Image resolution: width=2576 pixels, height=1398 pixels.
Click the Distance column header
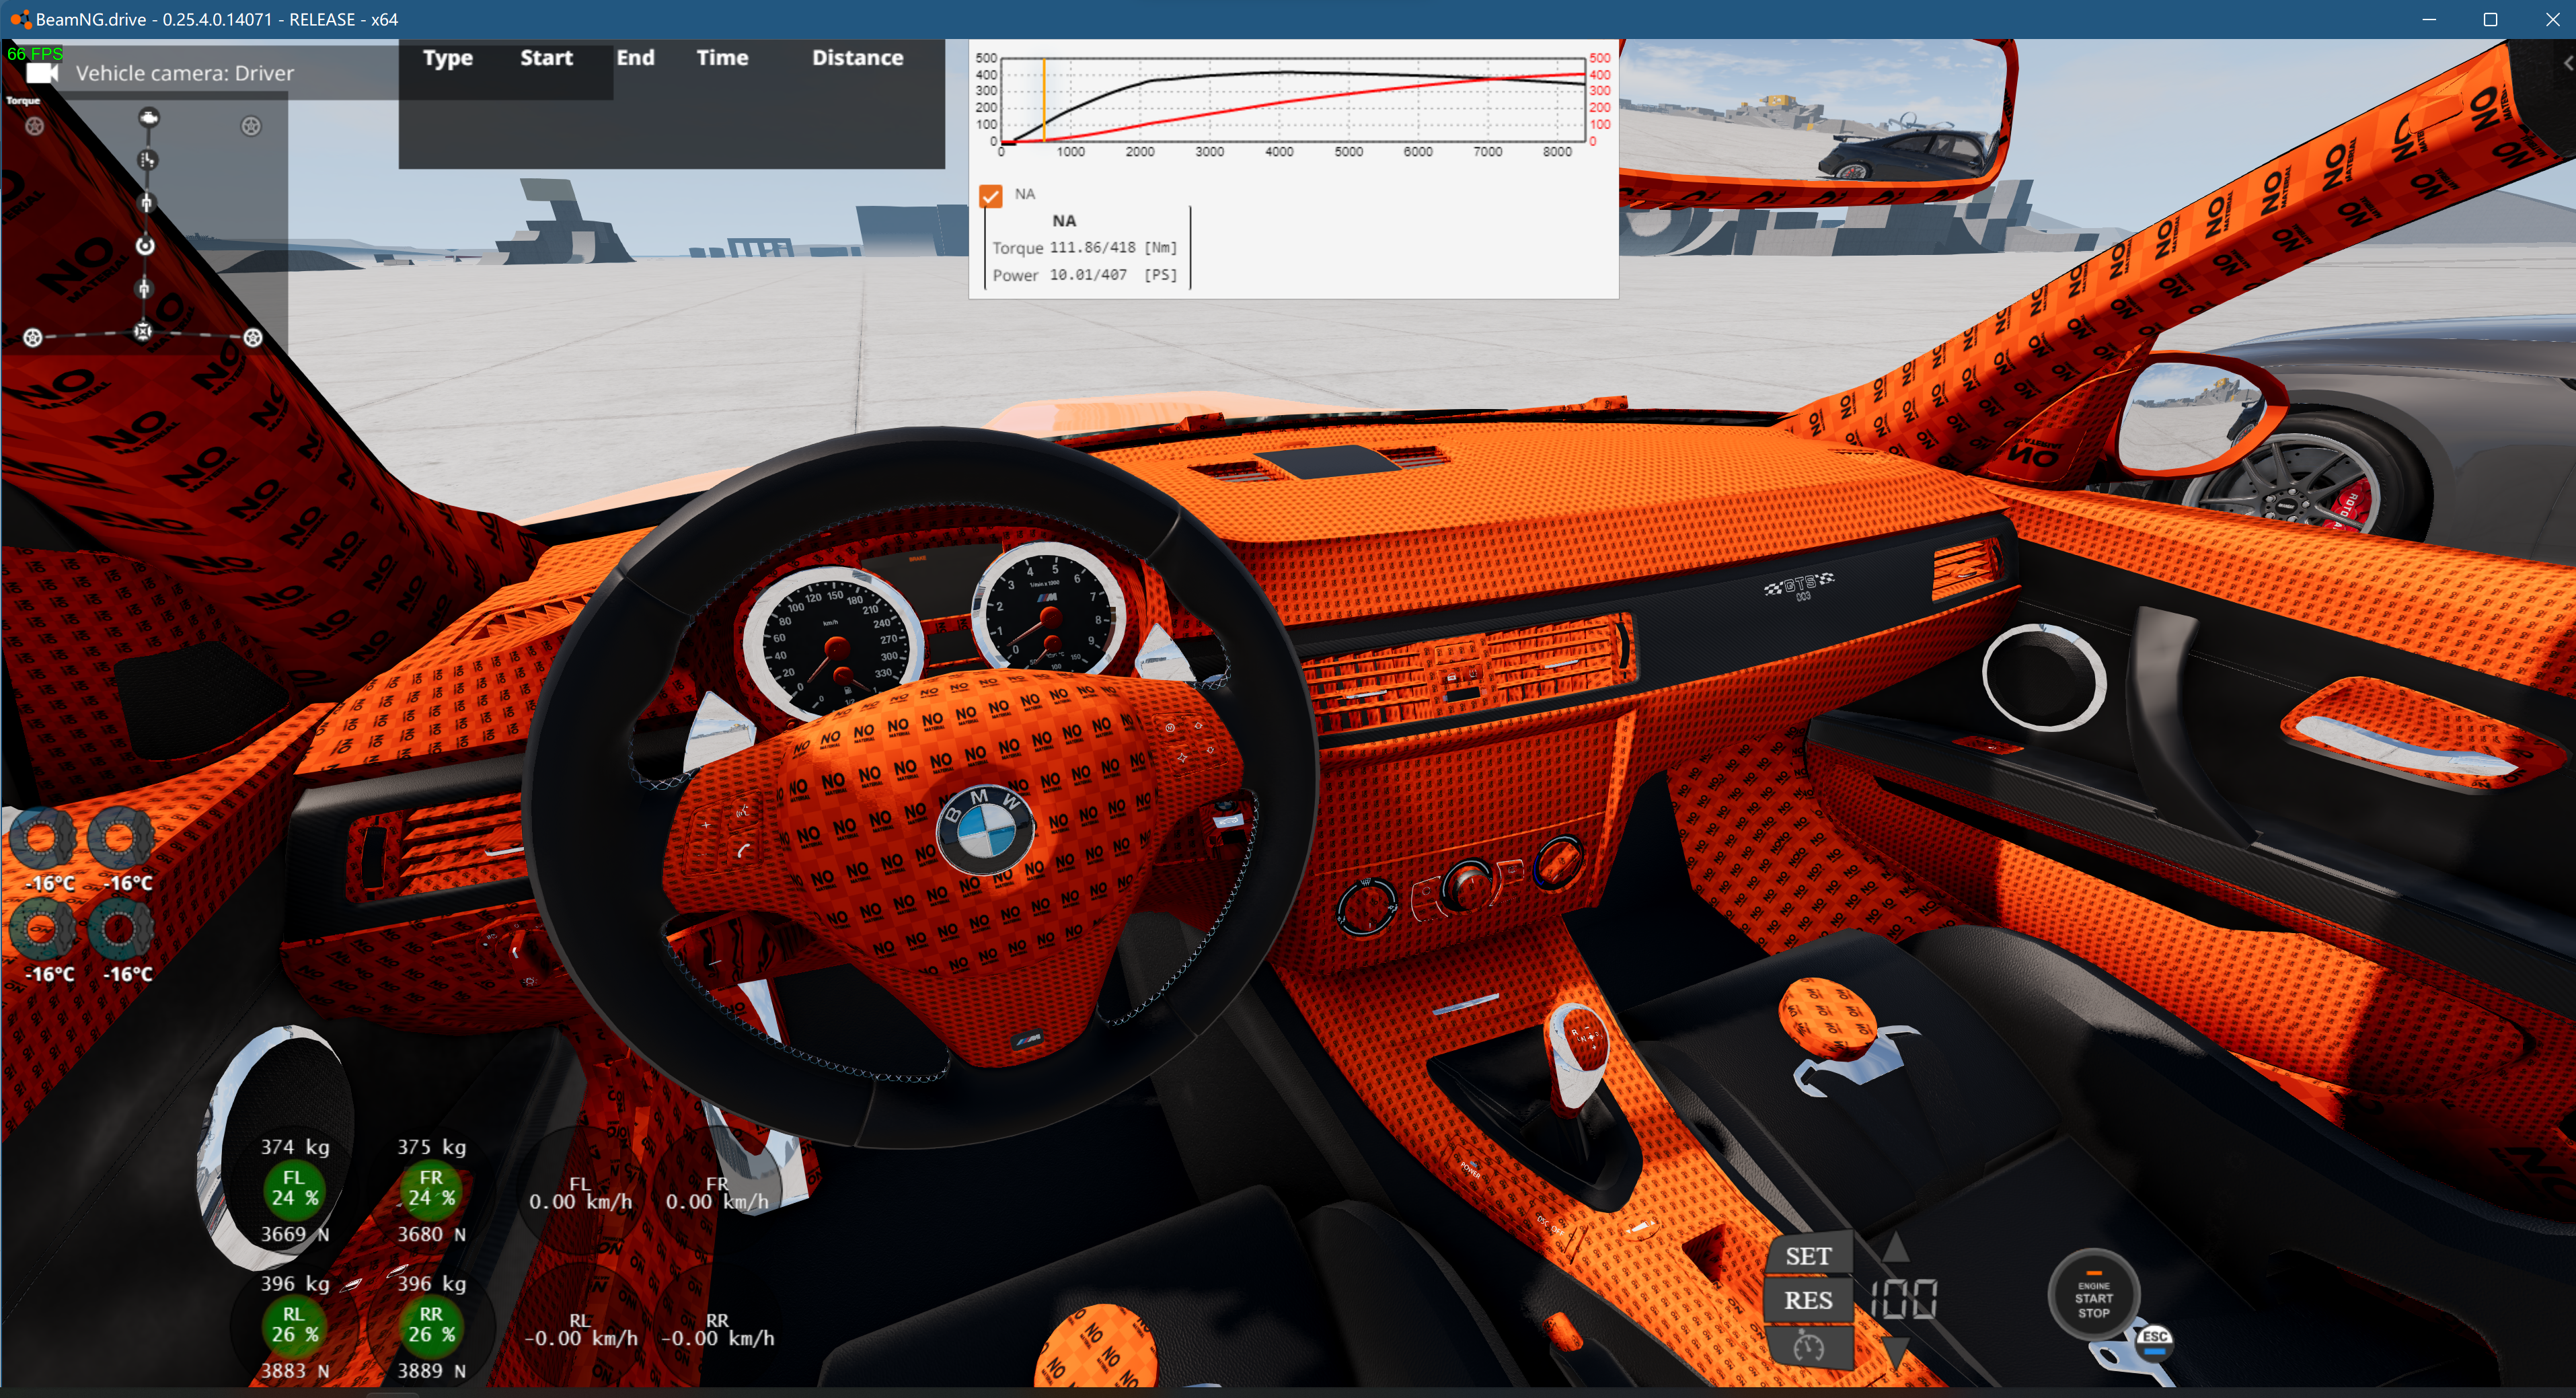(857, 58)
